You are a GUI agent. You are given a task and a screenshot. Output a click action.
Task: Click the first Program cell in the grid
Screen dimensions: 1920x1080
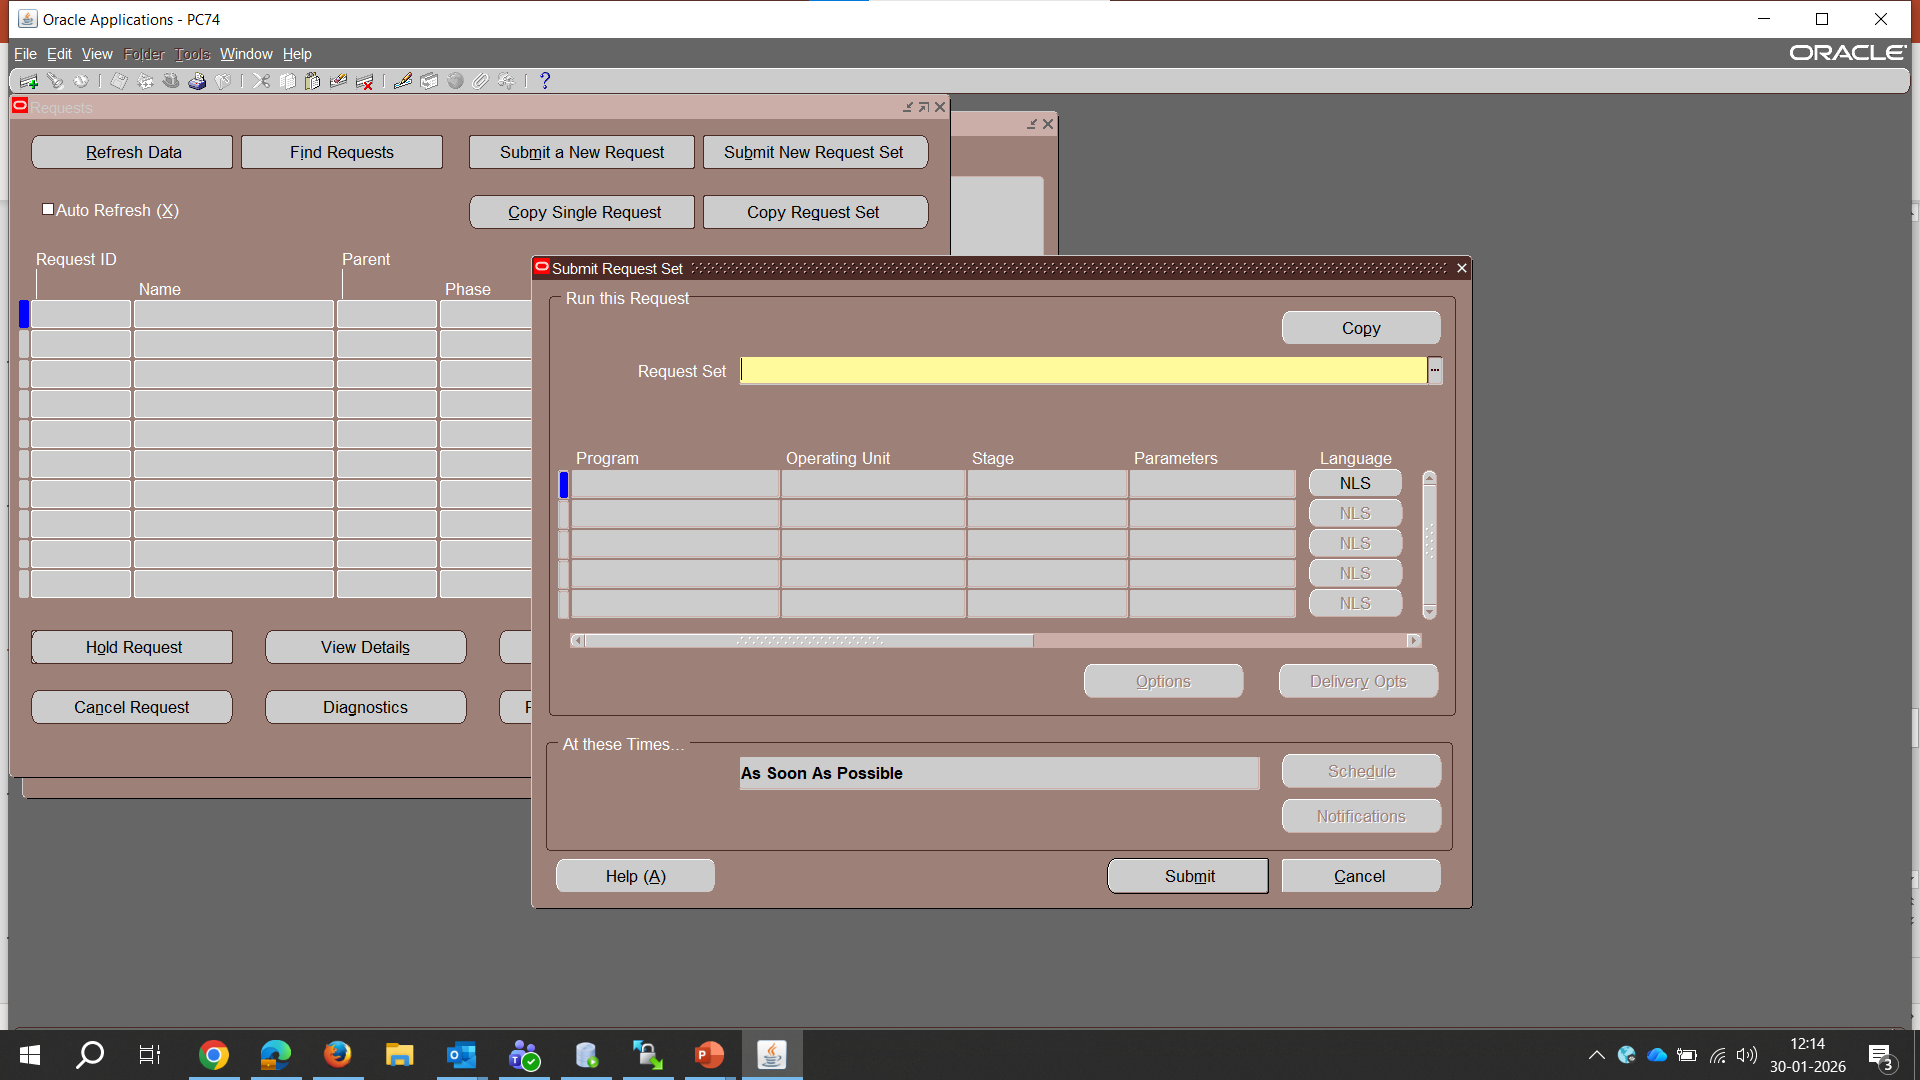click(x=675, y=484)
